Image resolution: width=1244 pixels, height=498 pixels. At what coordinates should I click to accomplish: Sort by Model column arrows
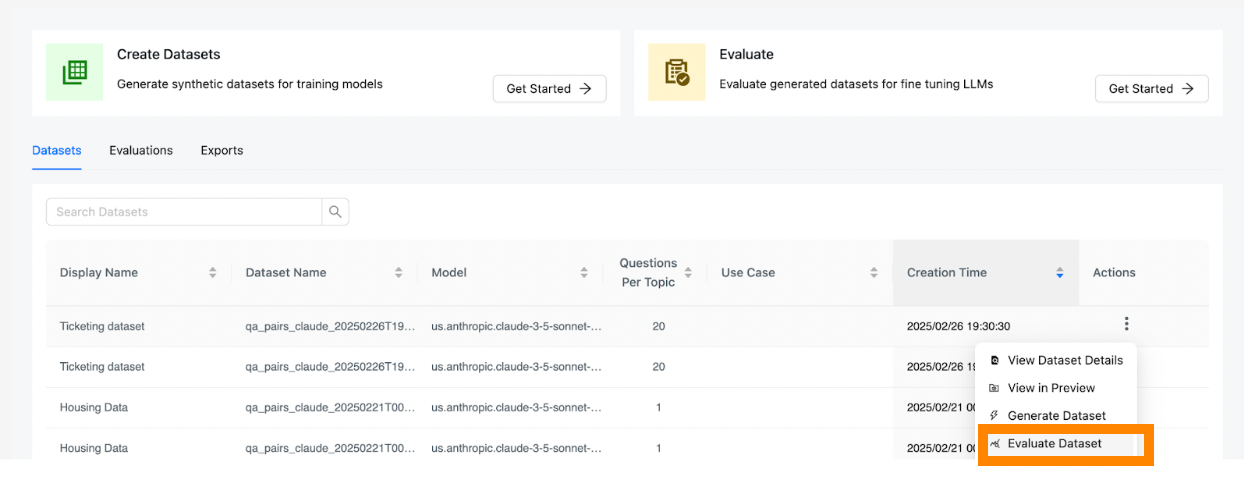click(584, 273)
